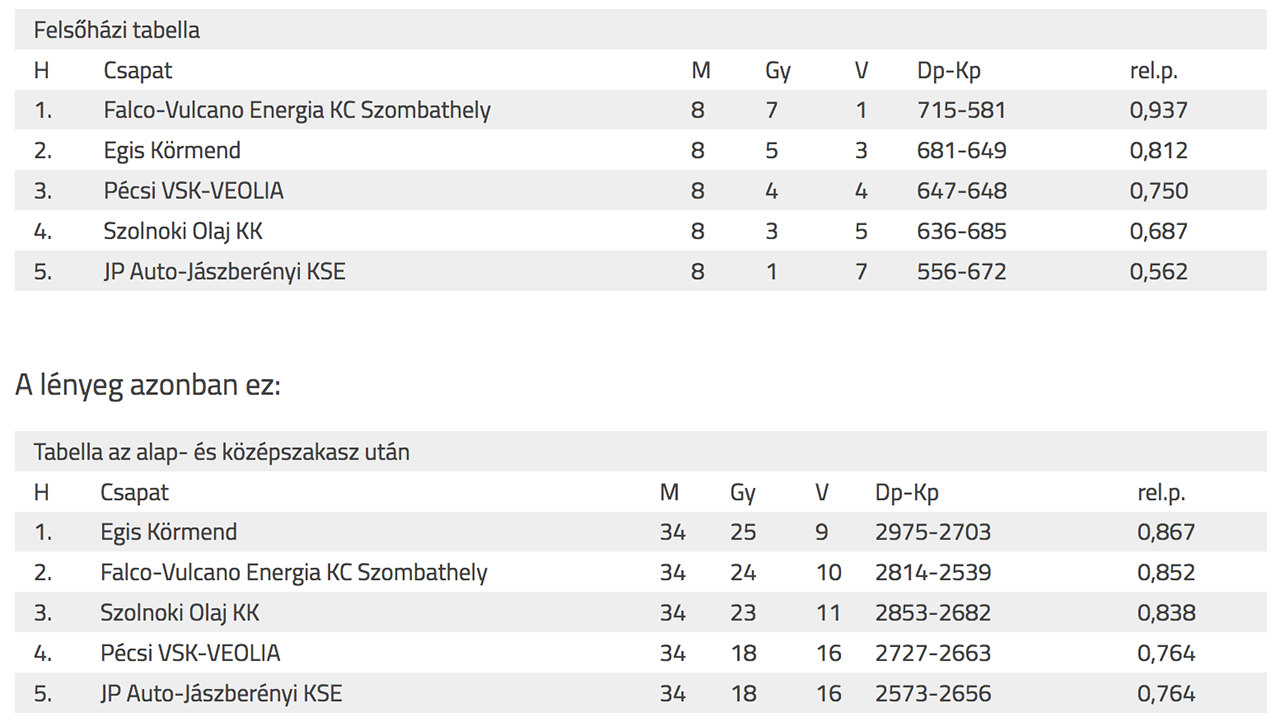Pick JP Auto-Jászberényi KSE in upper table
Image resolution: width=1280 pixels, height=722 pixels.
pyautogui.click(x=224, y=271)
